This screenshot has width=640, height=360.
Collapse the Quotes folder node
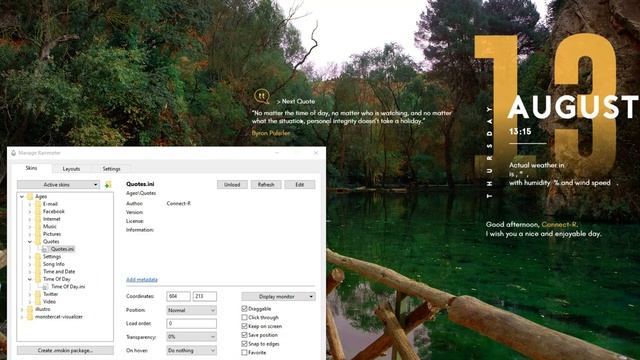[x=30, y=242]
